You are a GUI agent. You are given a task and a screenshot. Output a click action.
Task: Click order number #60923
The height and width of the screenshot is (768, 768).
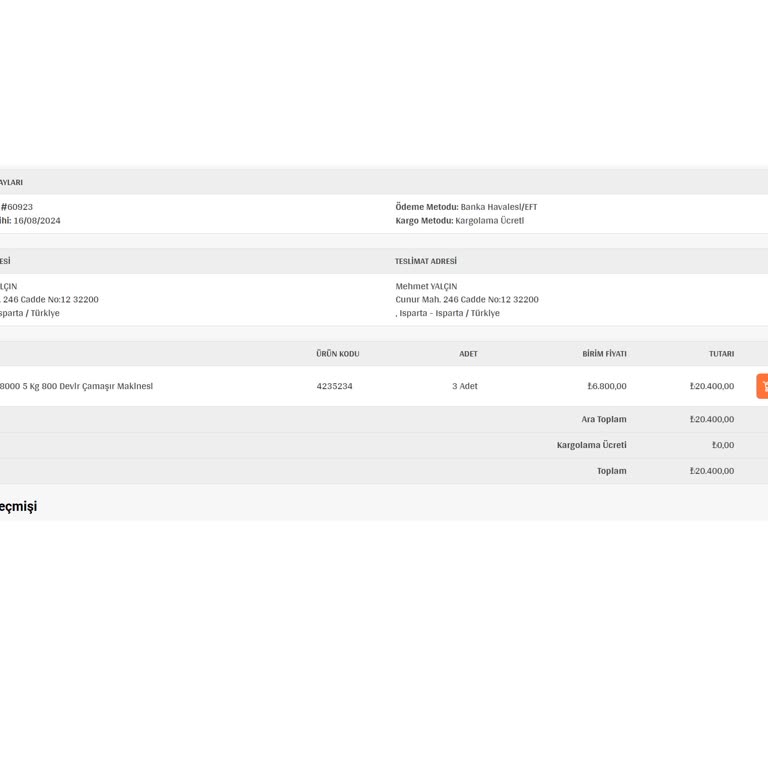pyautogui.click(x=17, y=207)
